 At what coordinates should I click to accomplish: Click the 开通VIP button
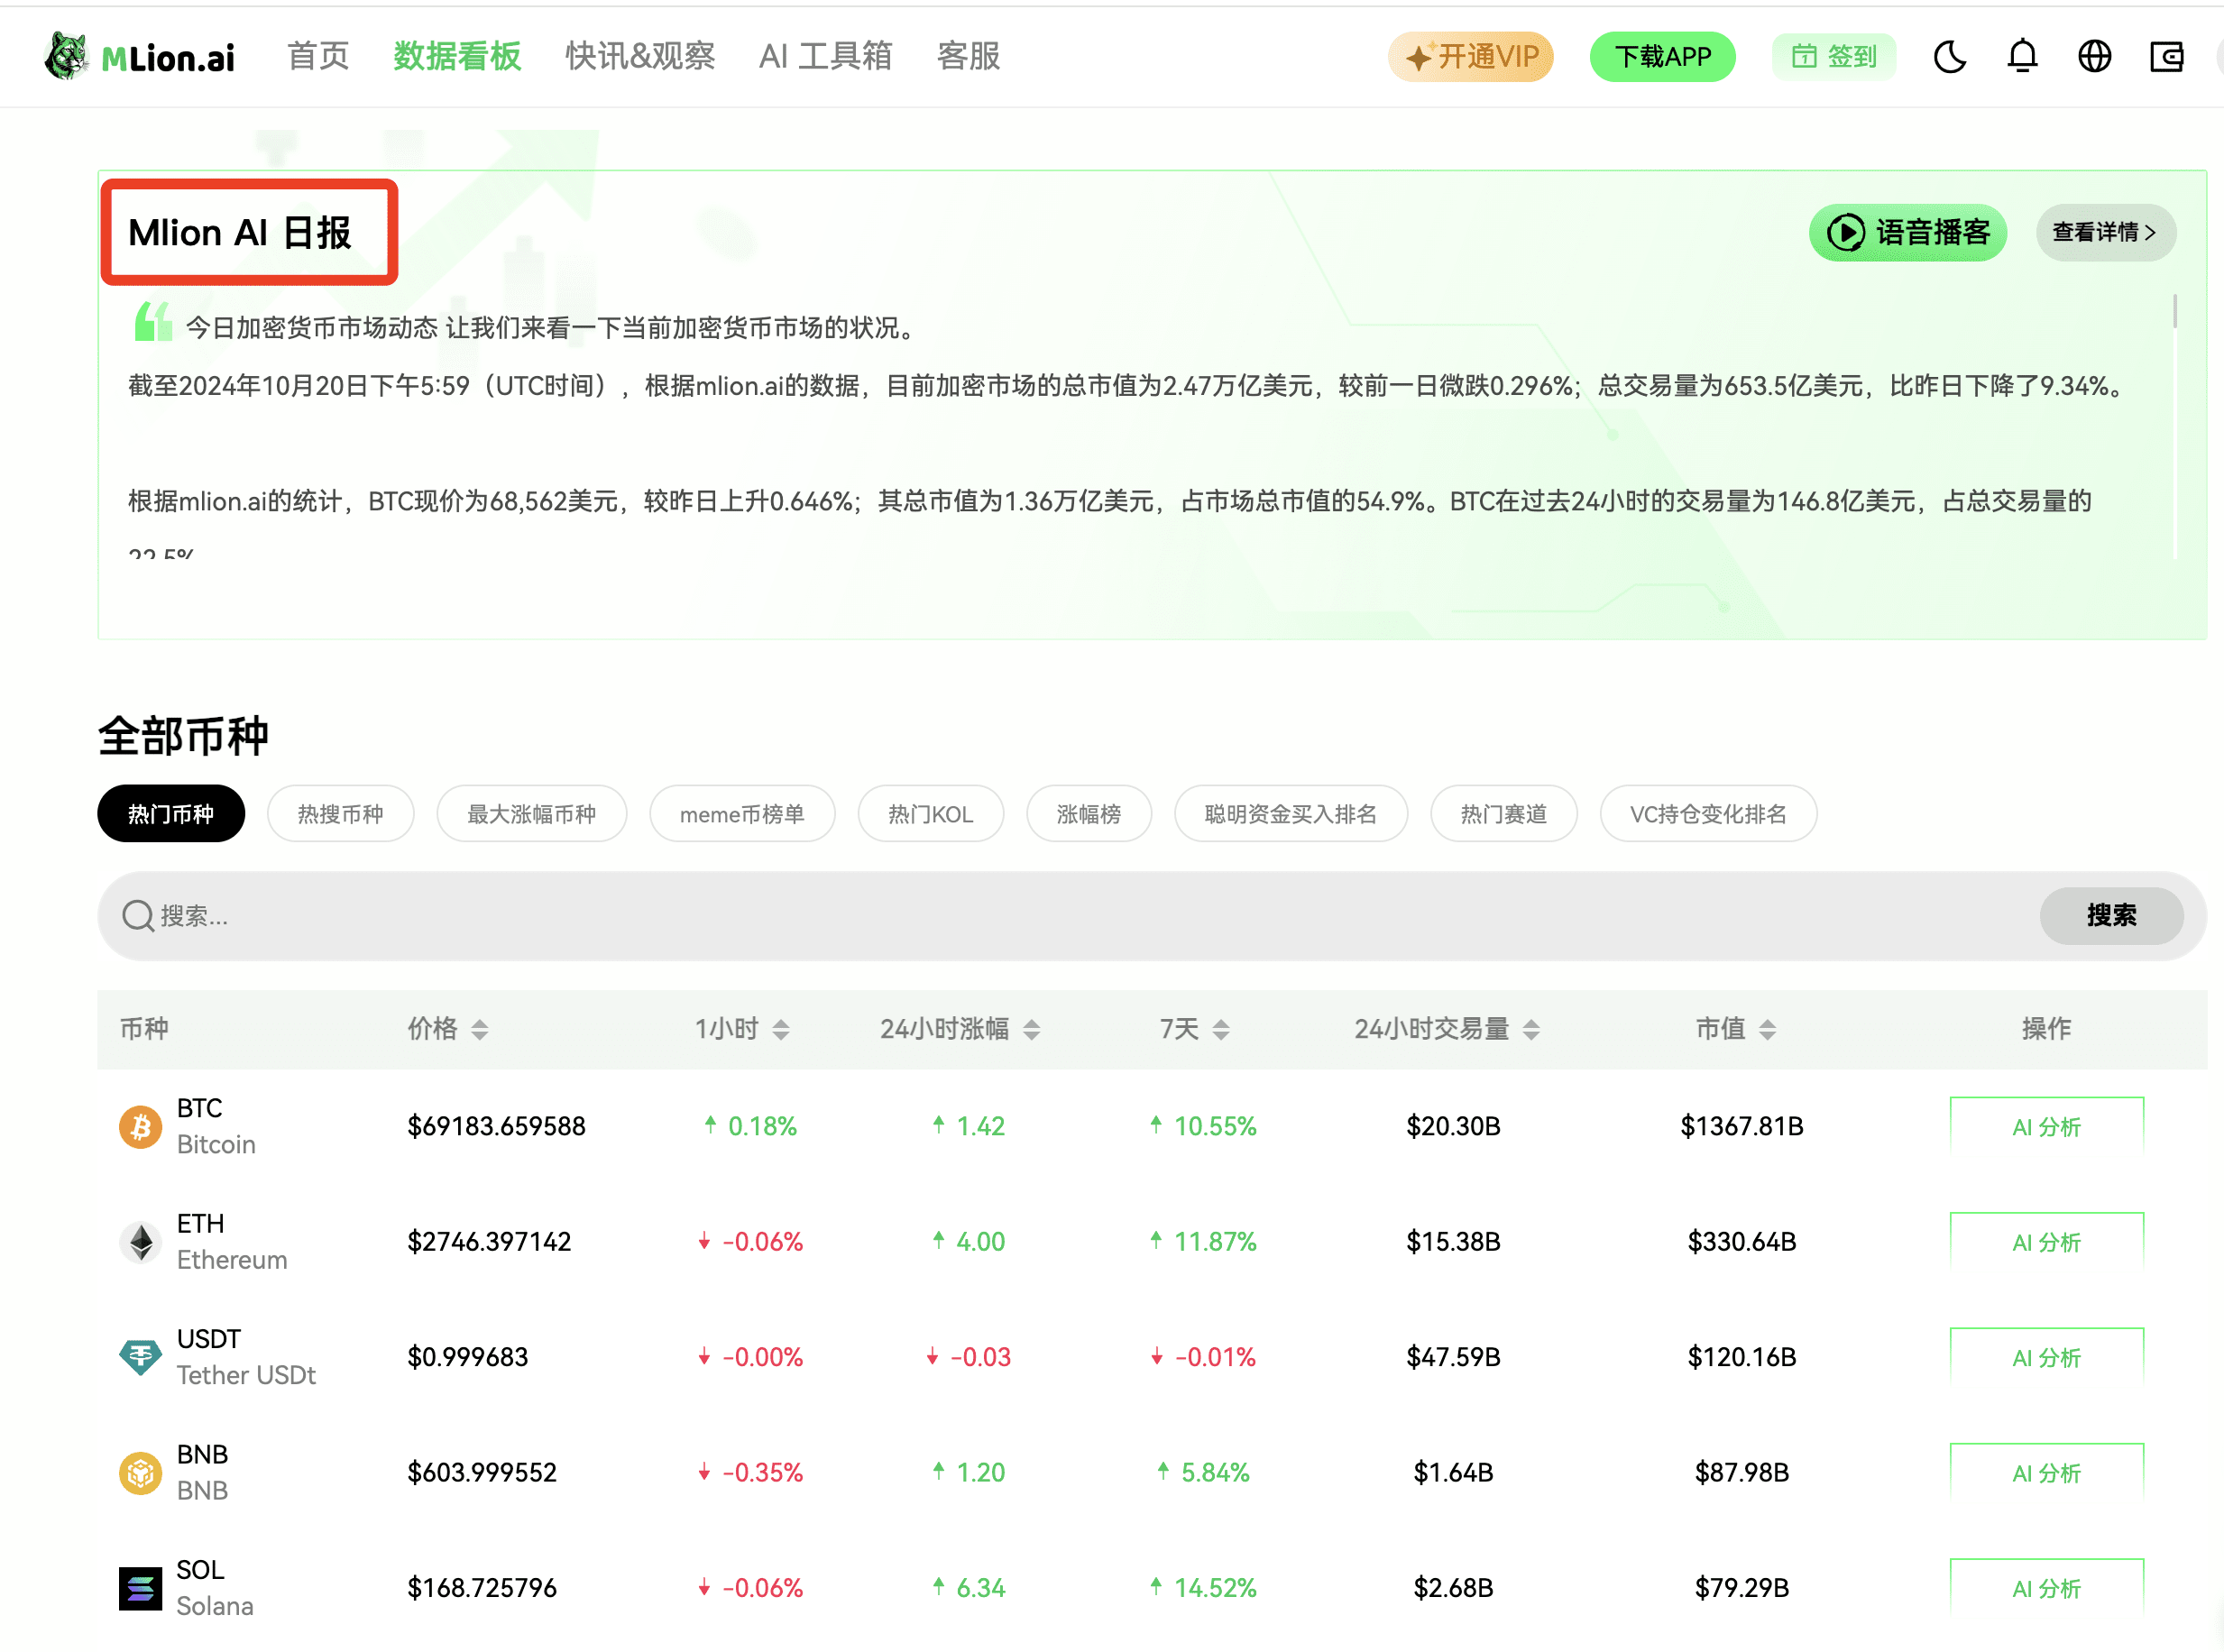point(1470,57)
